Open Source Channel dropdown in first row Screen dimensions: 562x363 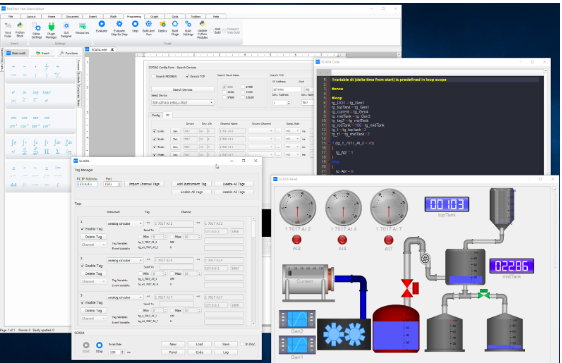pyautogui.click(x=261, y=131)
